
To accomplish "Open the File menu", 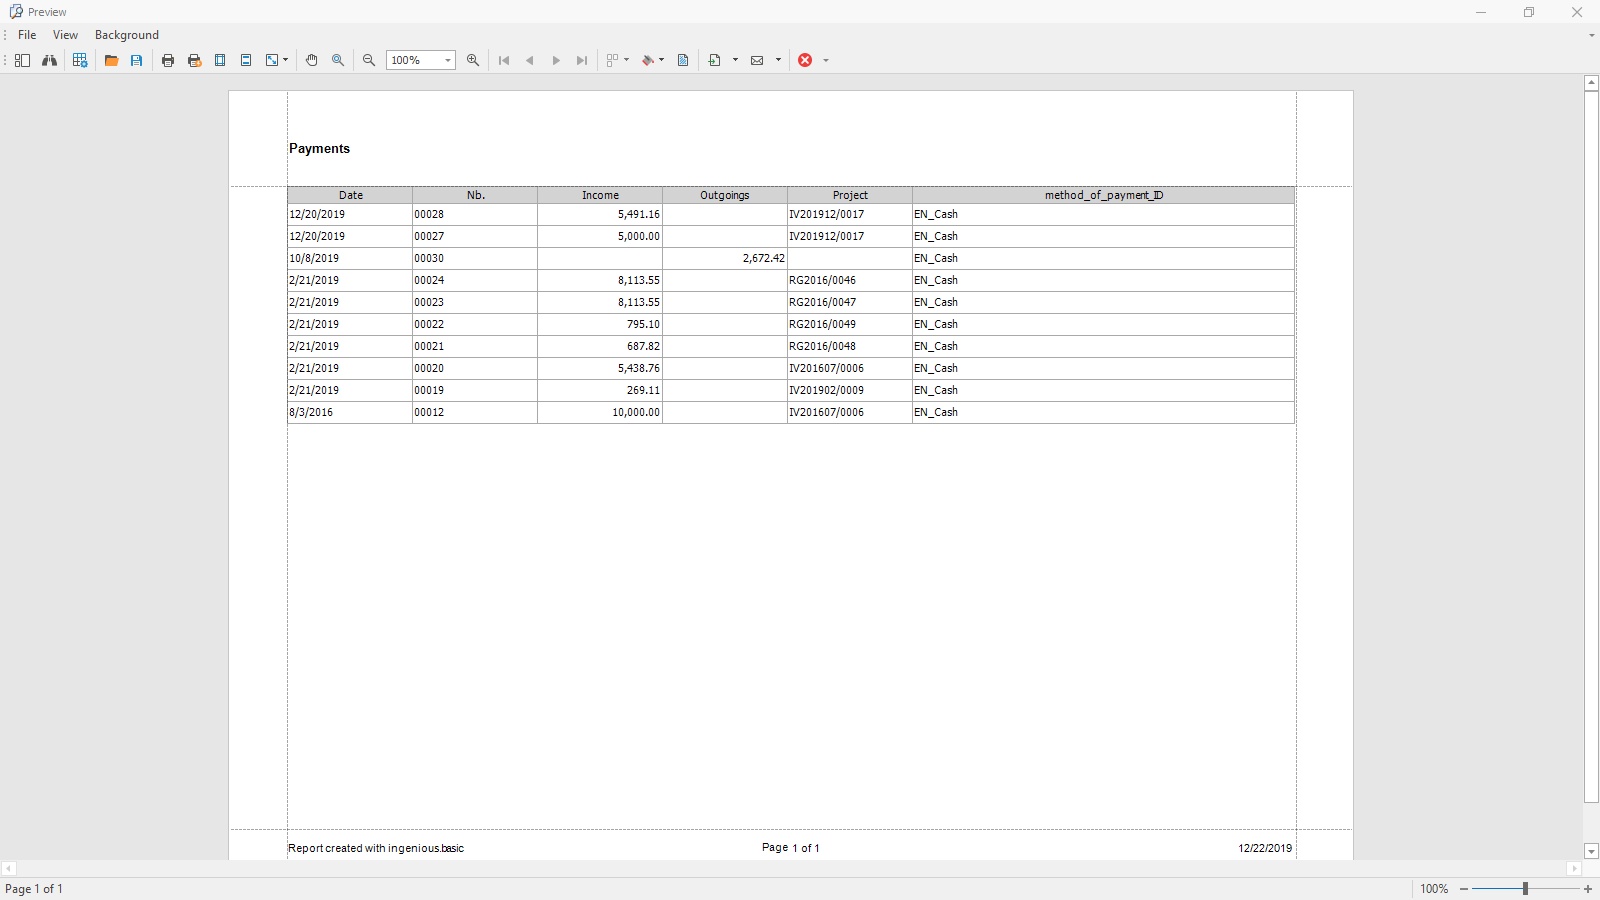I will (27, 35).
